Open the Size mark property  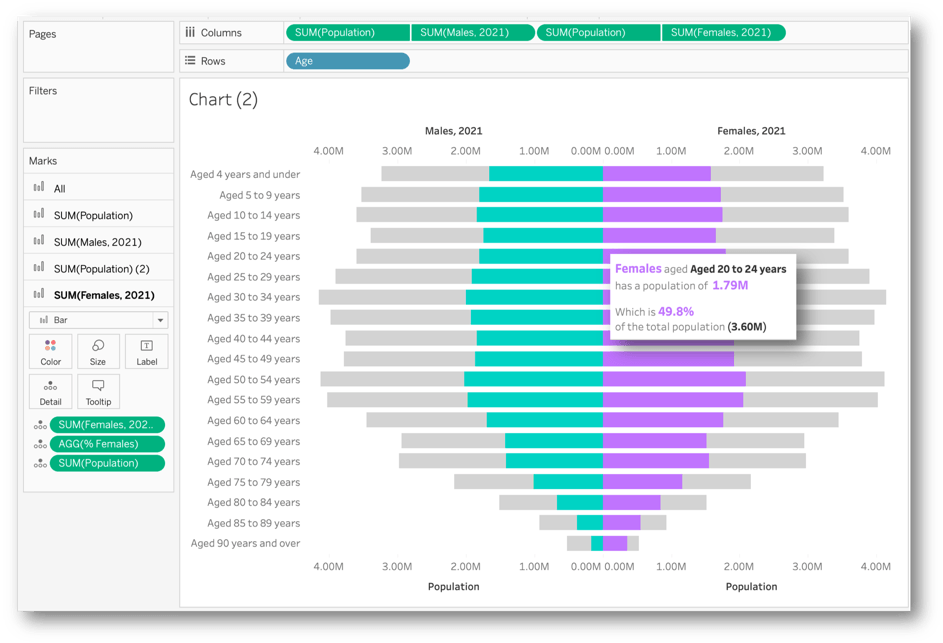98,352
